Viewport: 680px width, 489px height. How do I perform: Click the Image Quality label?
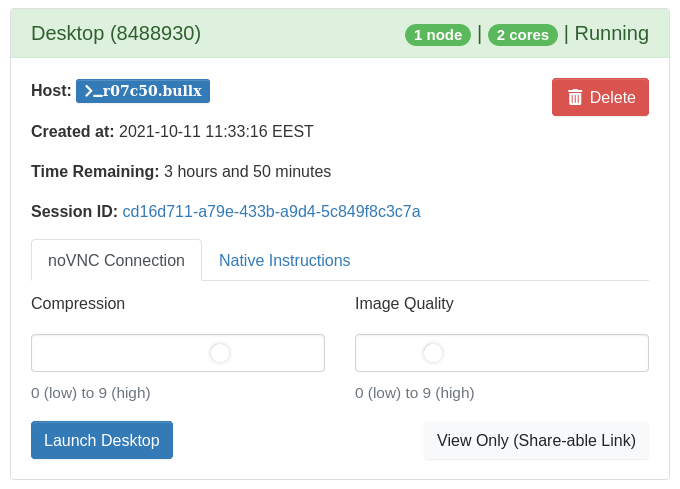[x=404, y=303]
